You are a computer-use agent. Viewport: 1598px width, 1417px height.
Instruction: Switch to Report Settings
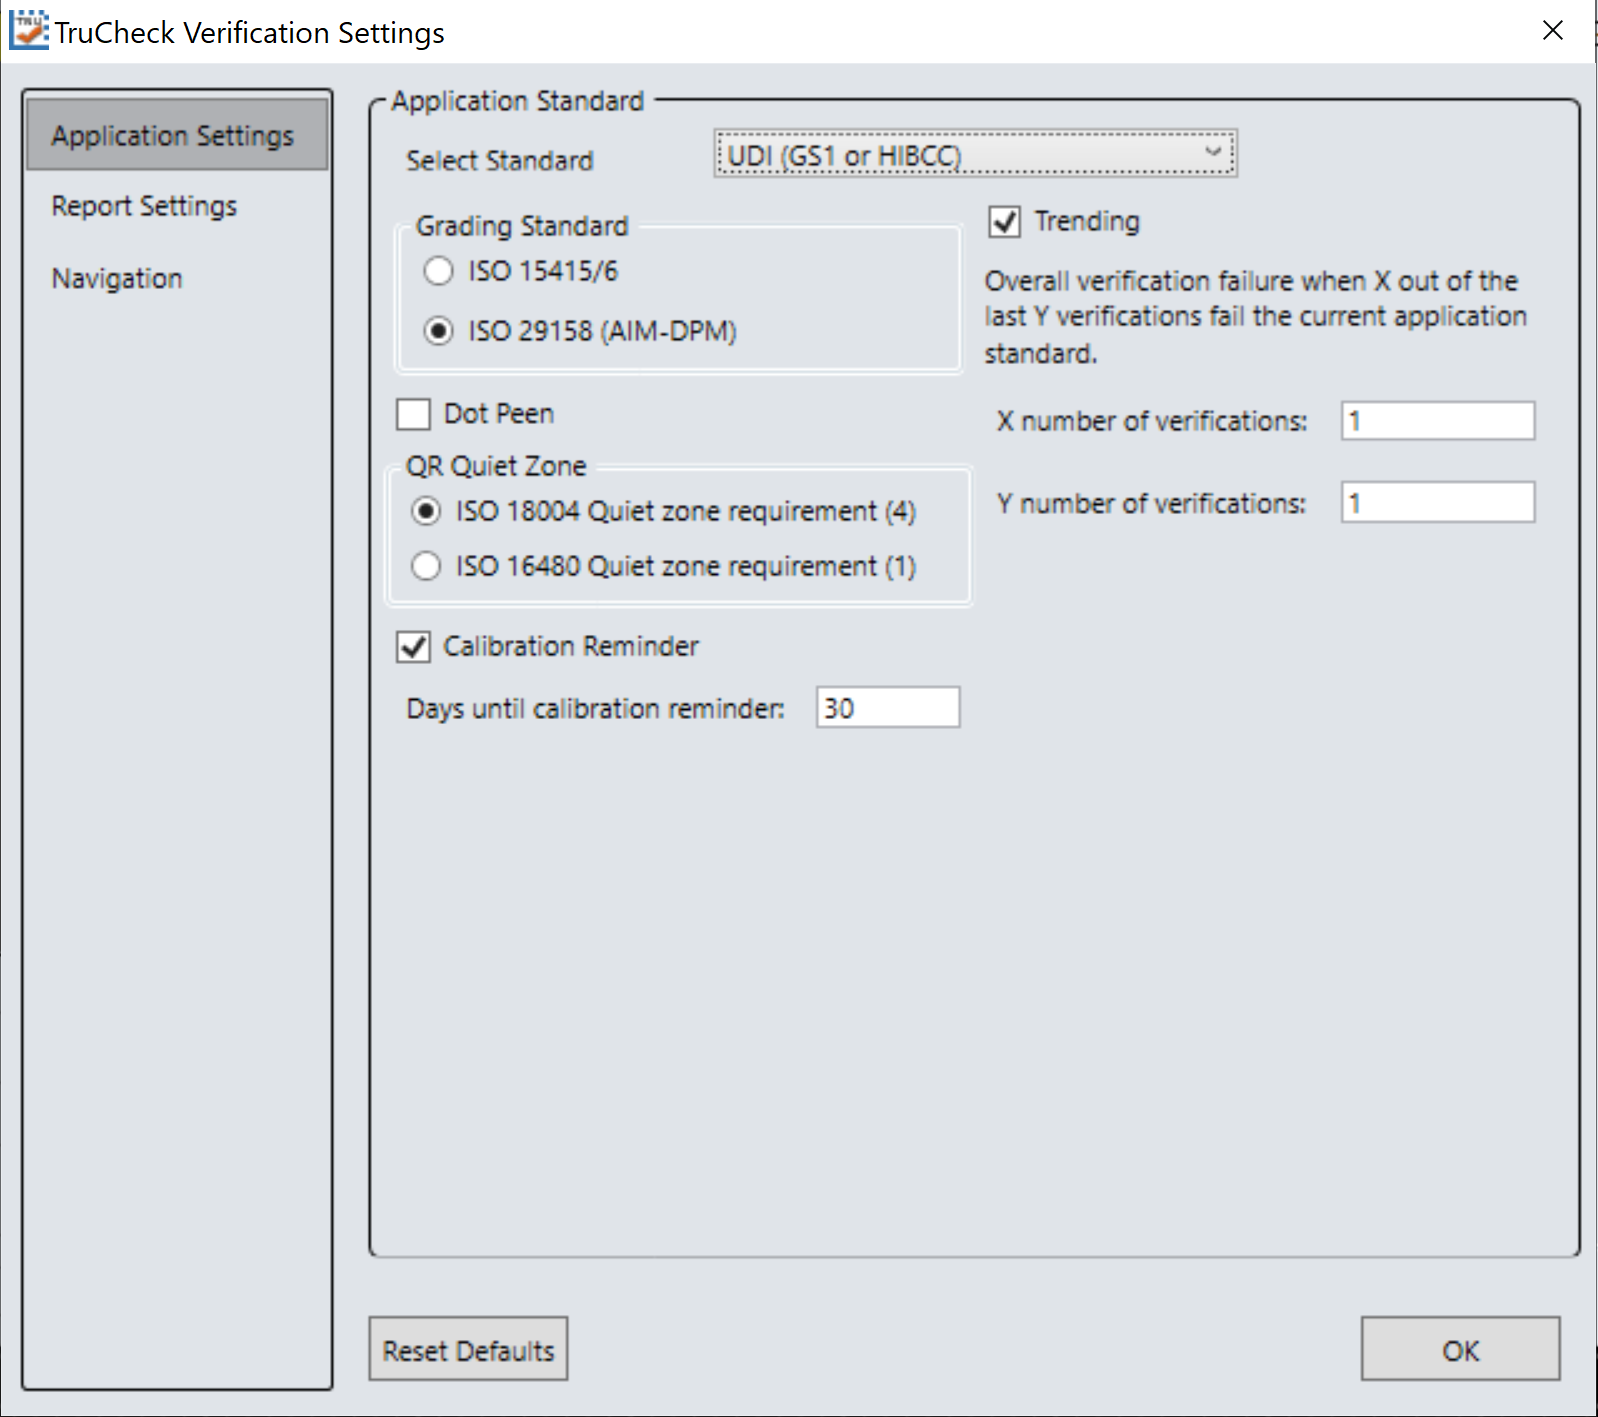[144, 206]
